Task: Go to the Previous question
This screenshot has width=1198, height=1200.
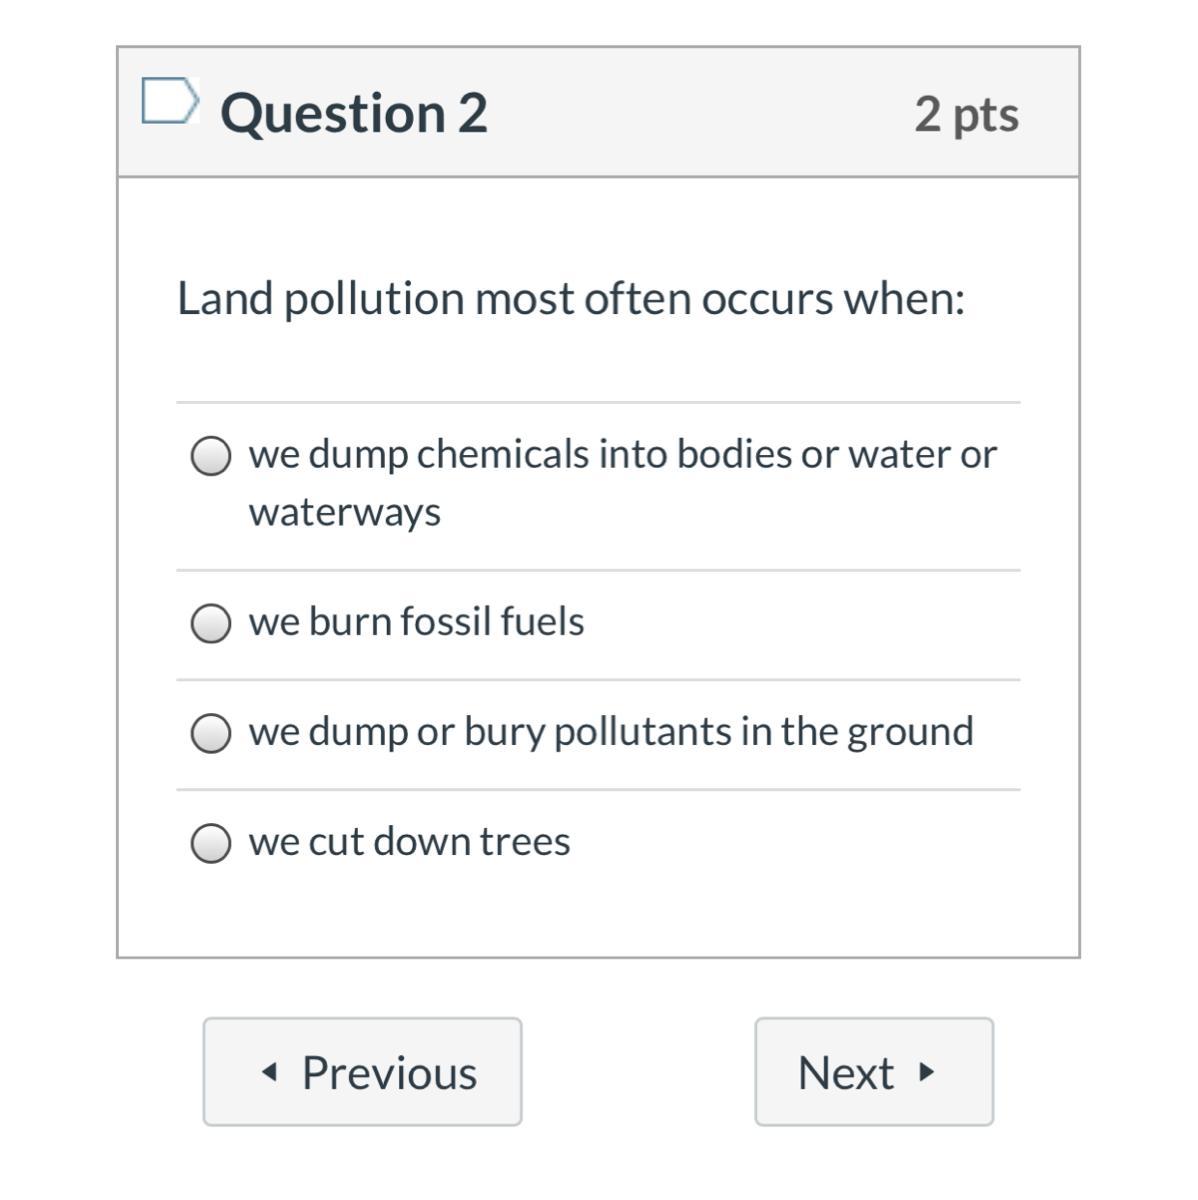Action: [362, 1072]
